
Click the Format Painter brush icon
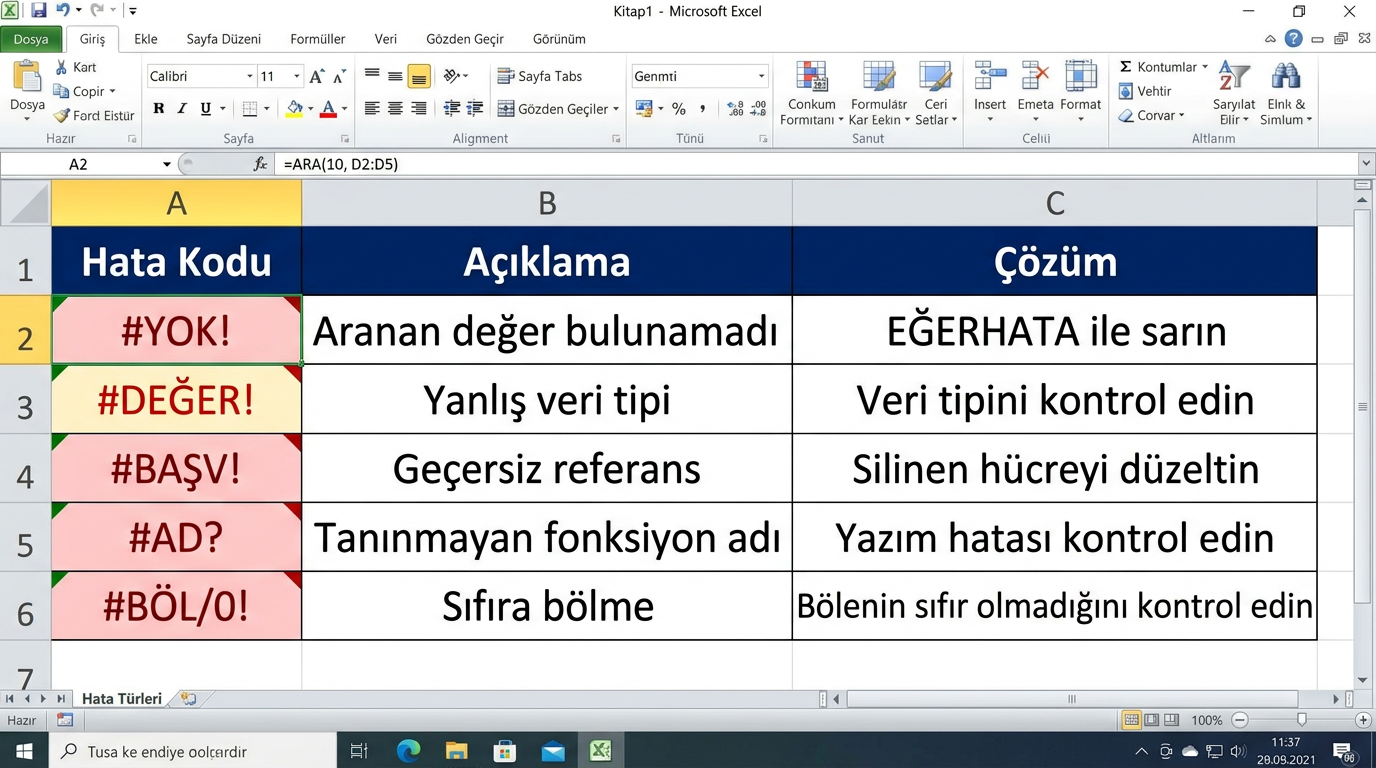click(x=62, y=116)
